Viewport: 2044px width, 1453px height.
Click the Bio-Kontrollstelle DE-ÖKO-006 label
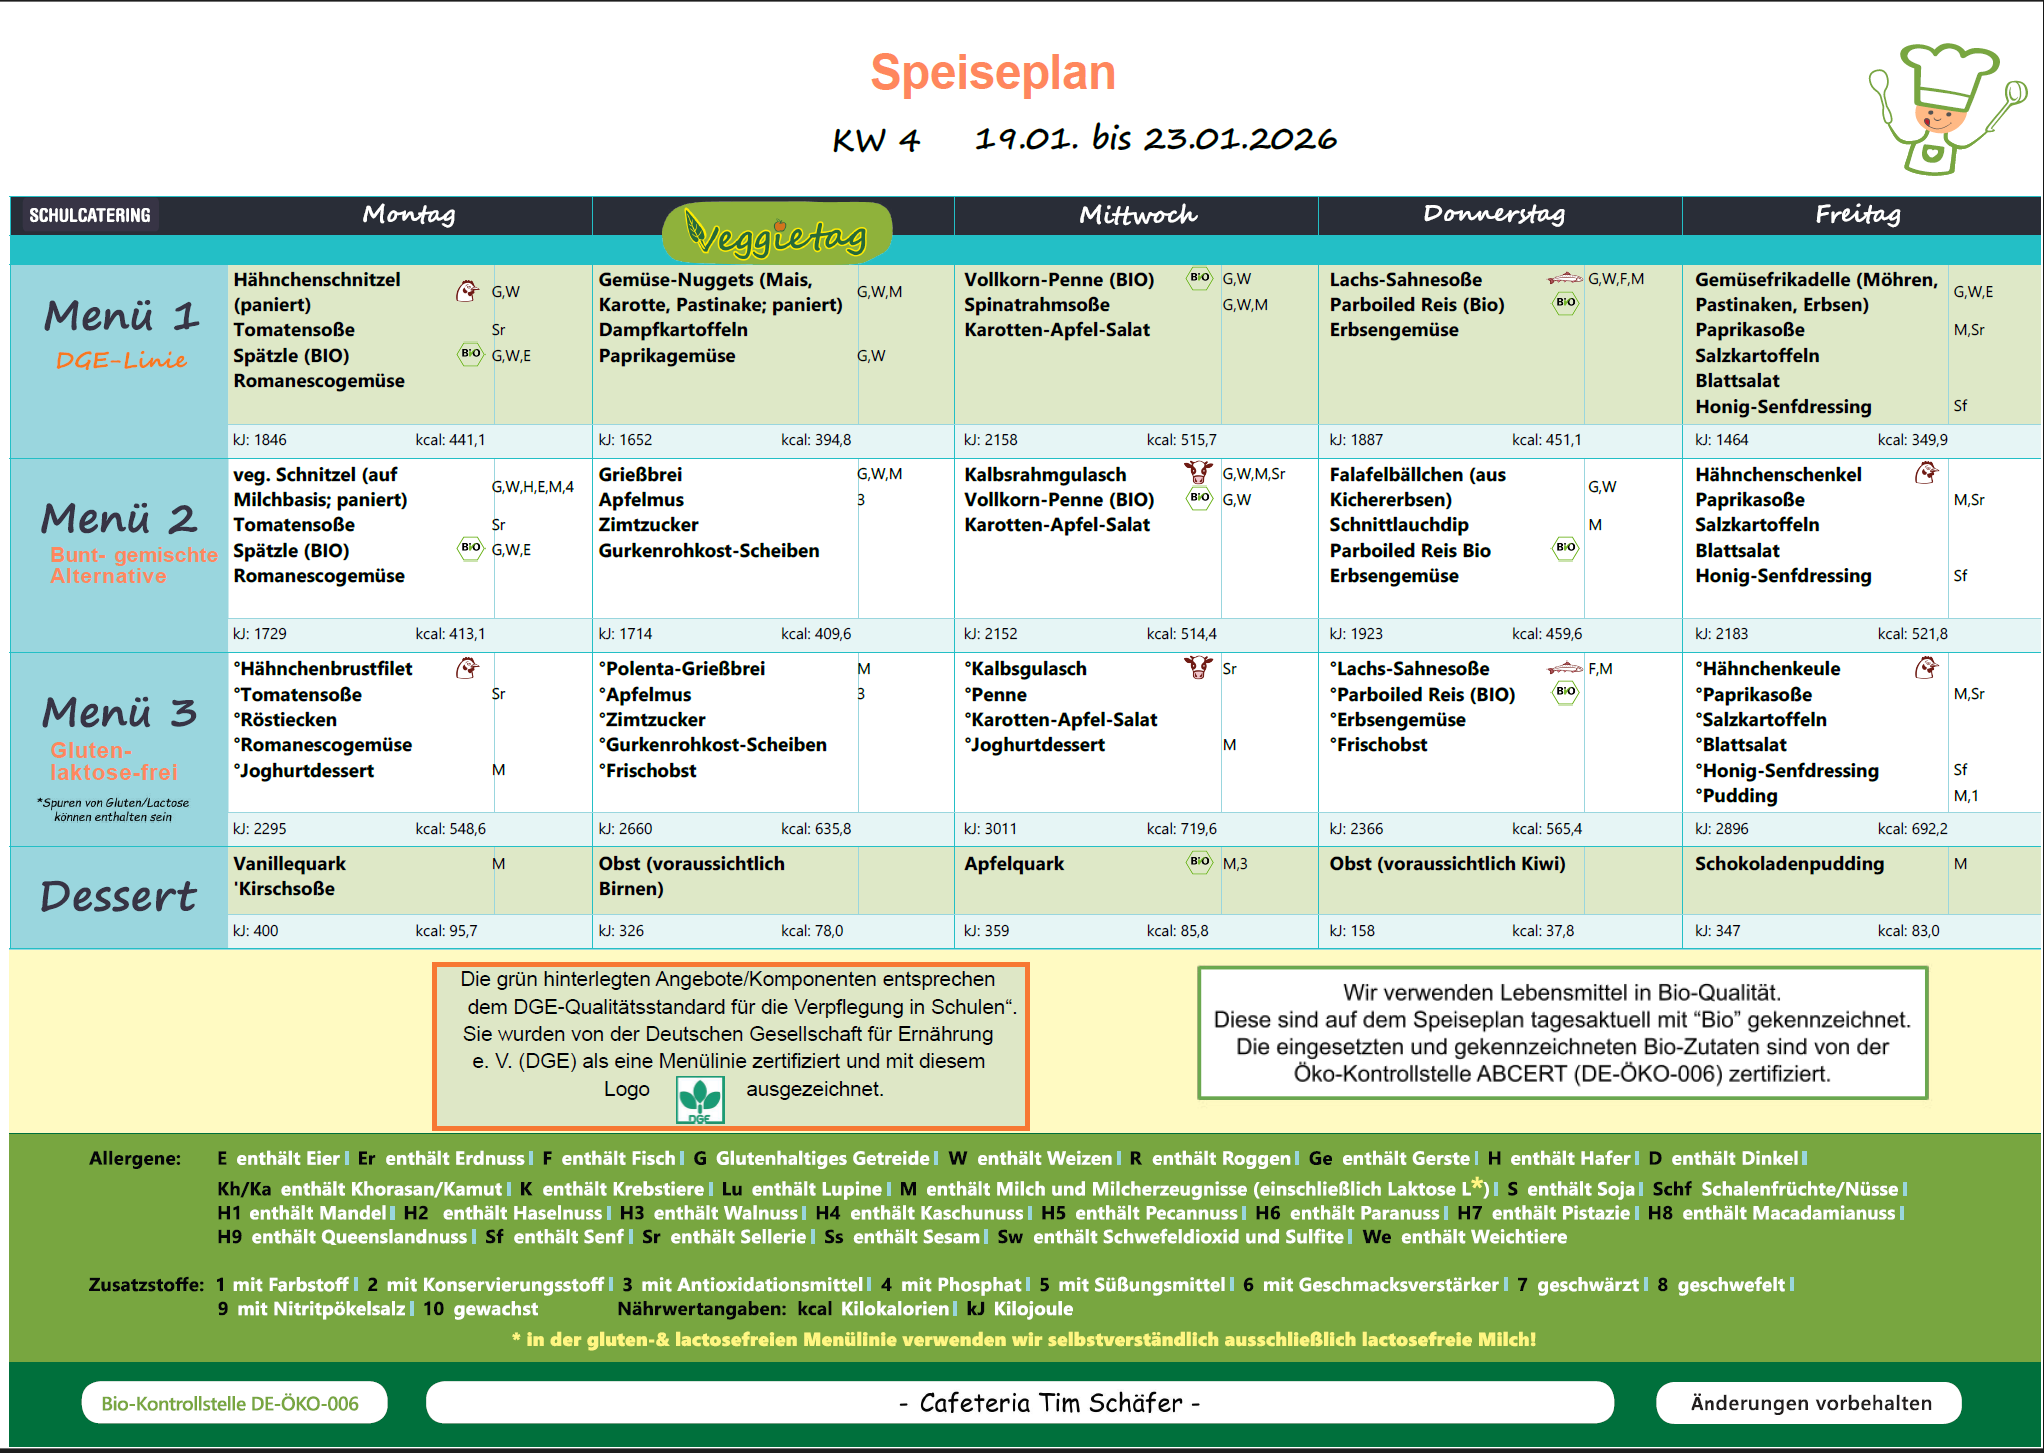coord(231,1403)
